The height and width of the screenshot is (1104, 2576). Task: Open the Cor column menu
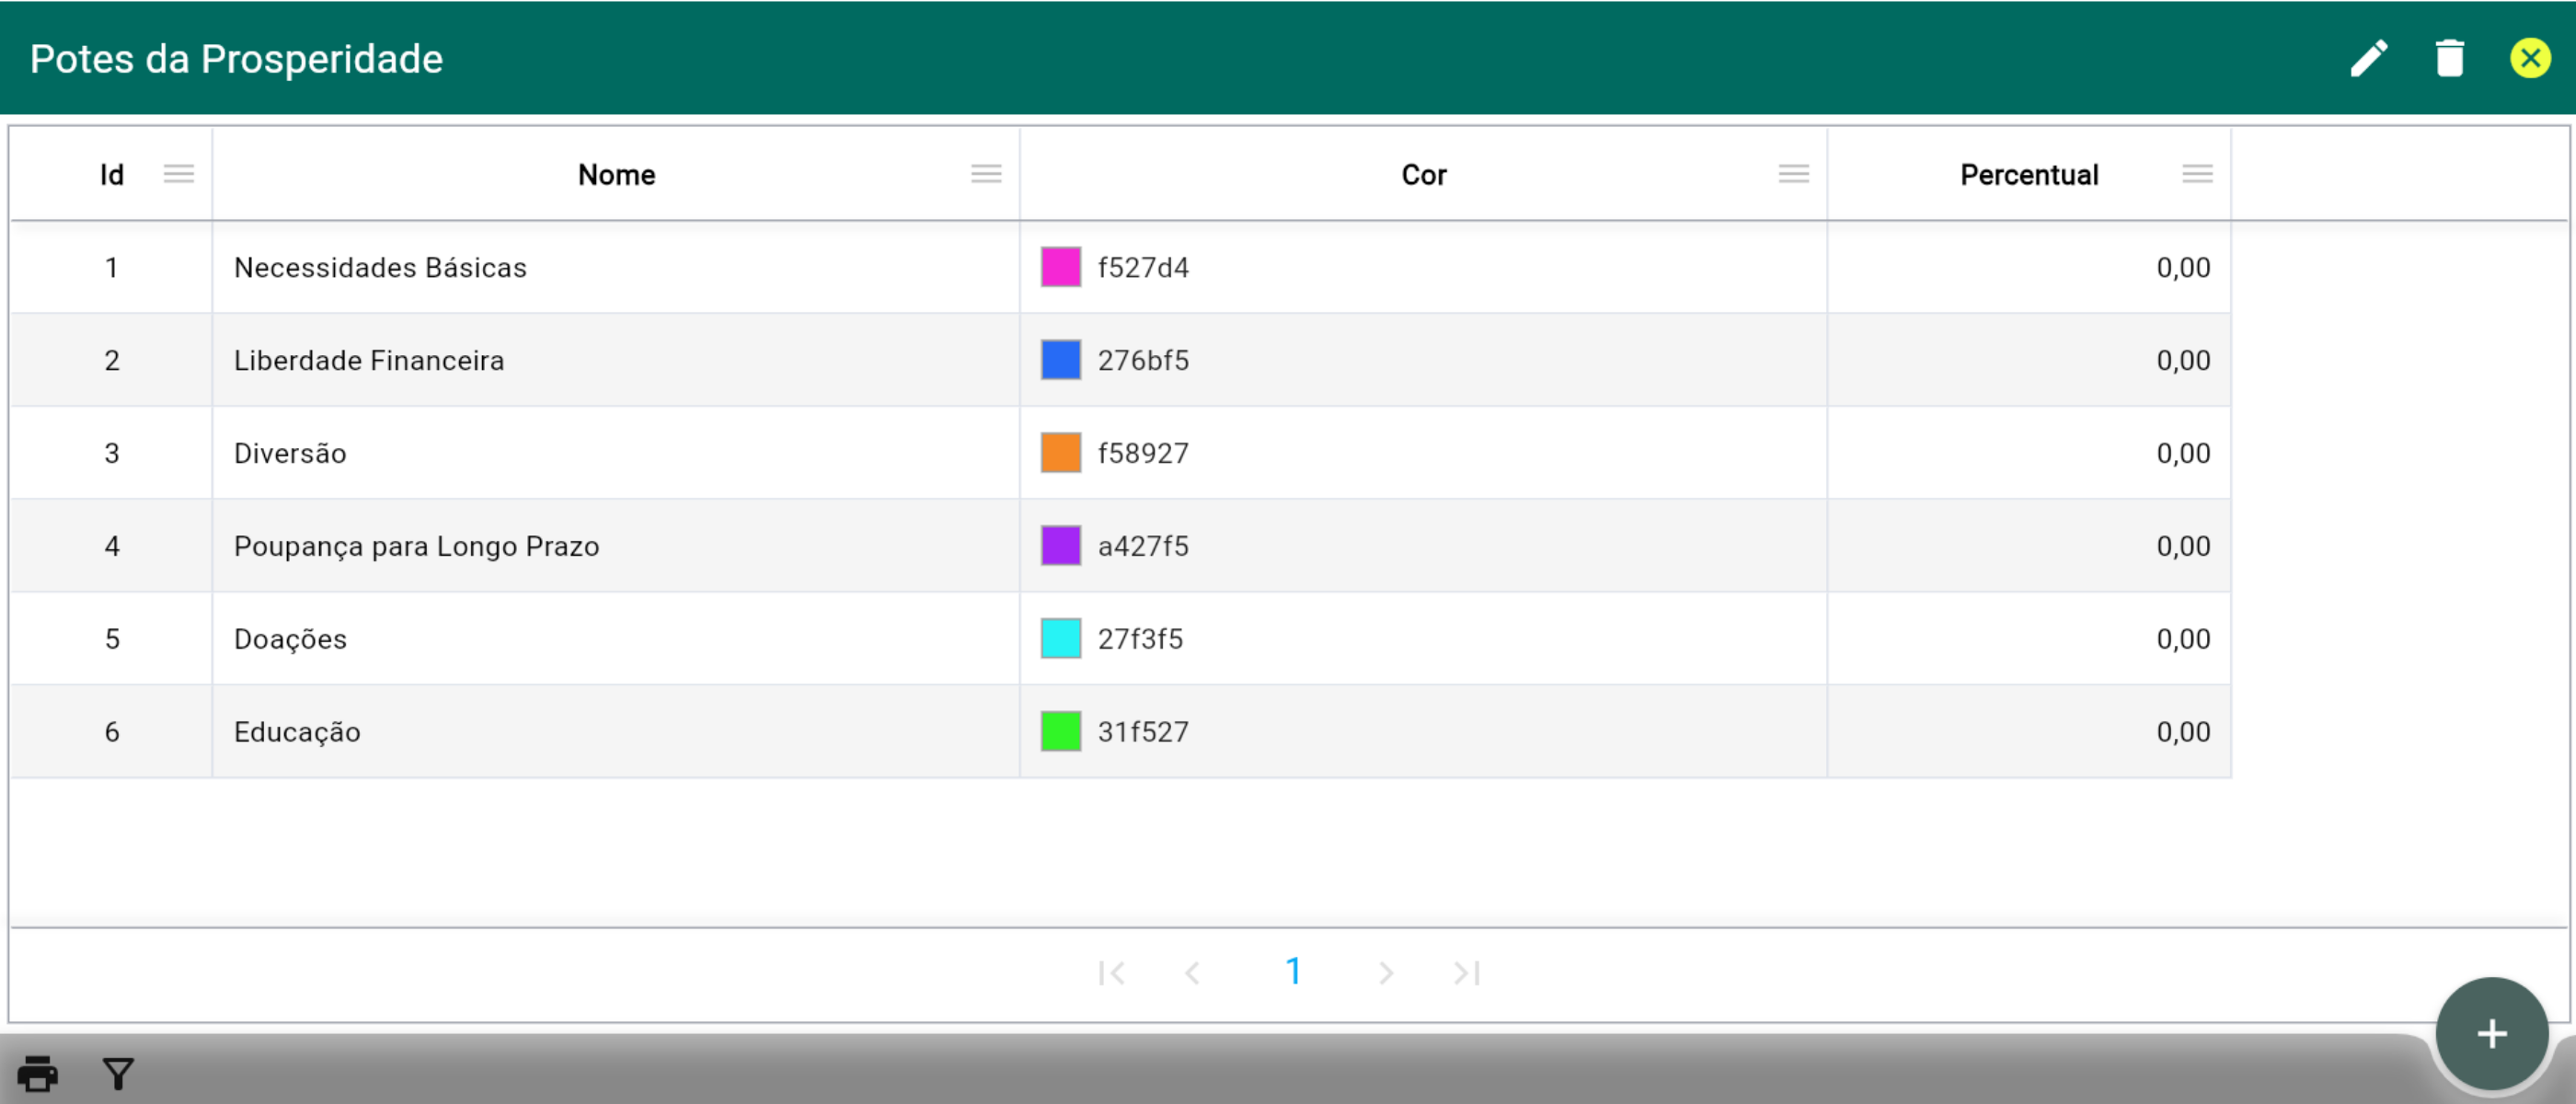point(1793,175)
